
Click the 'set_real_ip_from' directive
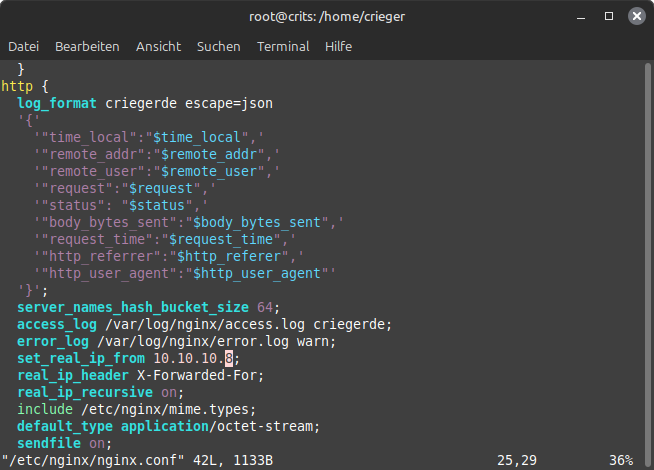(81, 358)
